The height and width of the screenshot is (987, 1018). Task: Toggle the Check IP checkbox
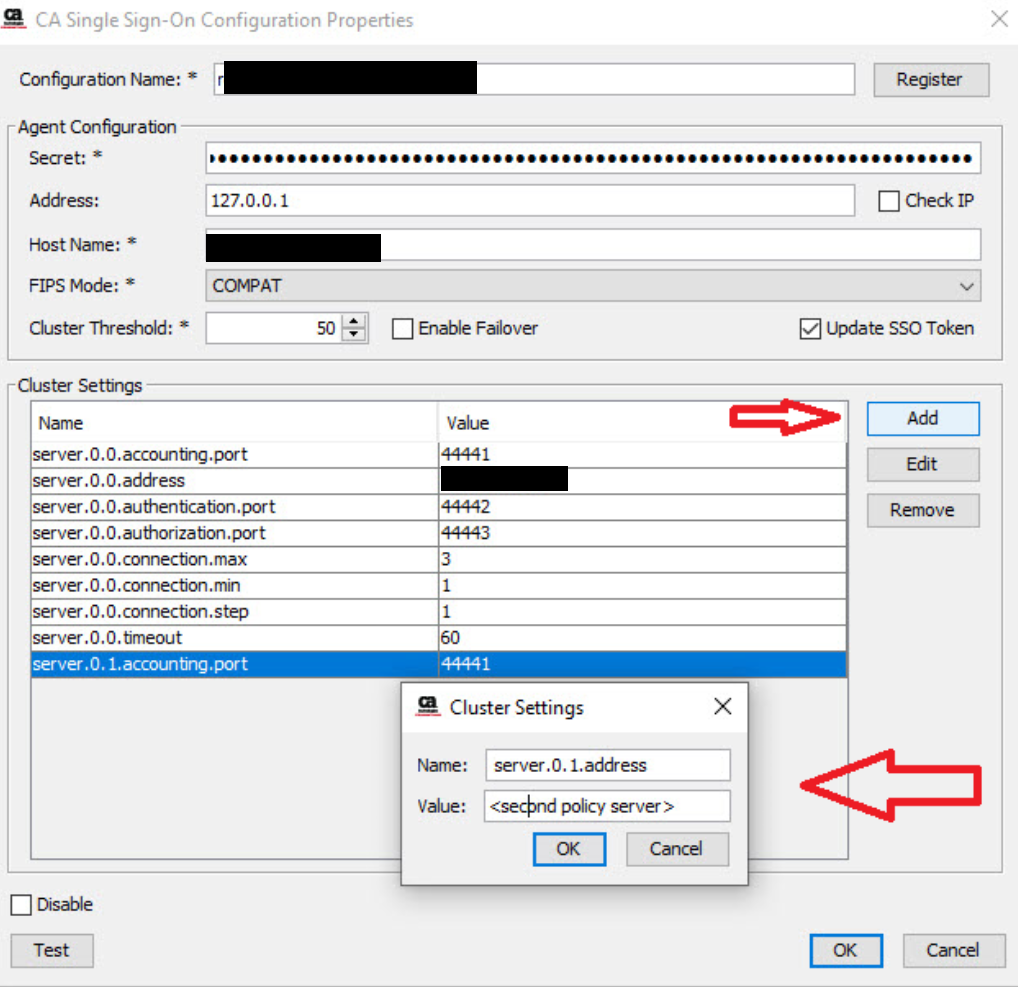889,201
